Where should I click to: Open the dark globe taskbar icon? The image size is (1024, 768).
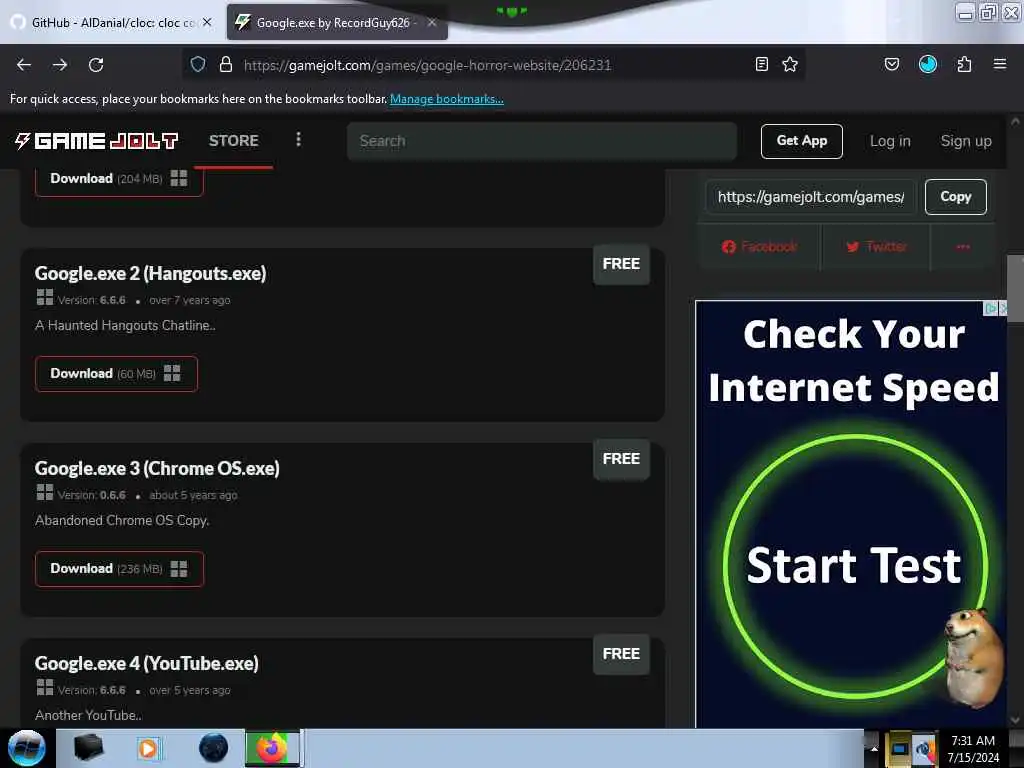click(213, 748)
